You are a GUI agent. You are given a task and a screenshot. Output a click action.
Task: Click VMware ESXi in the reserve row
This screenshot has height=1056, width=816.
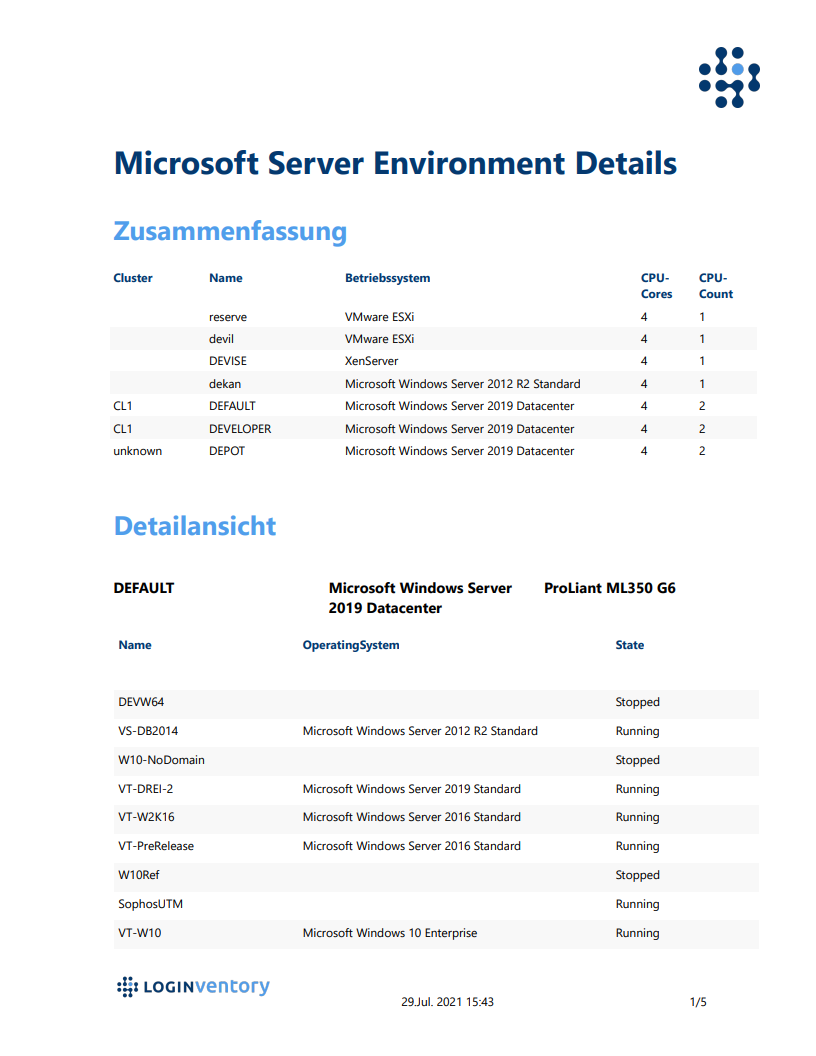(380, 317)
